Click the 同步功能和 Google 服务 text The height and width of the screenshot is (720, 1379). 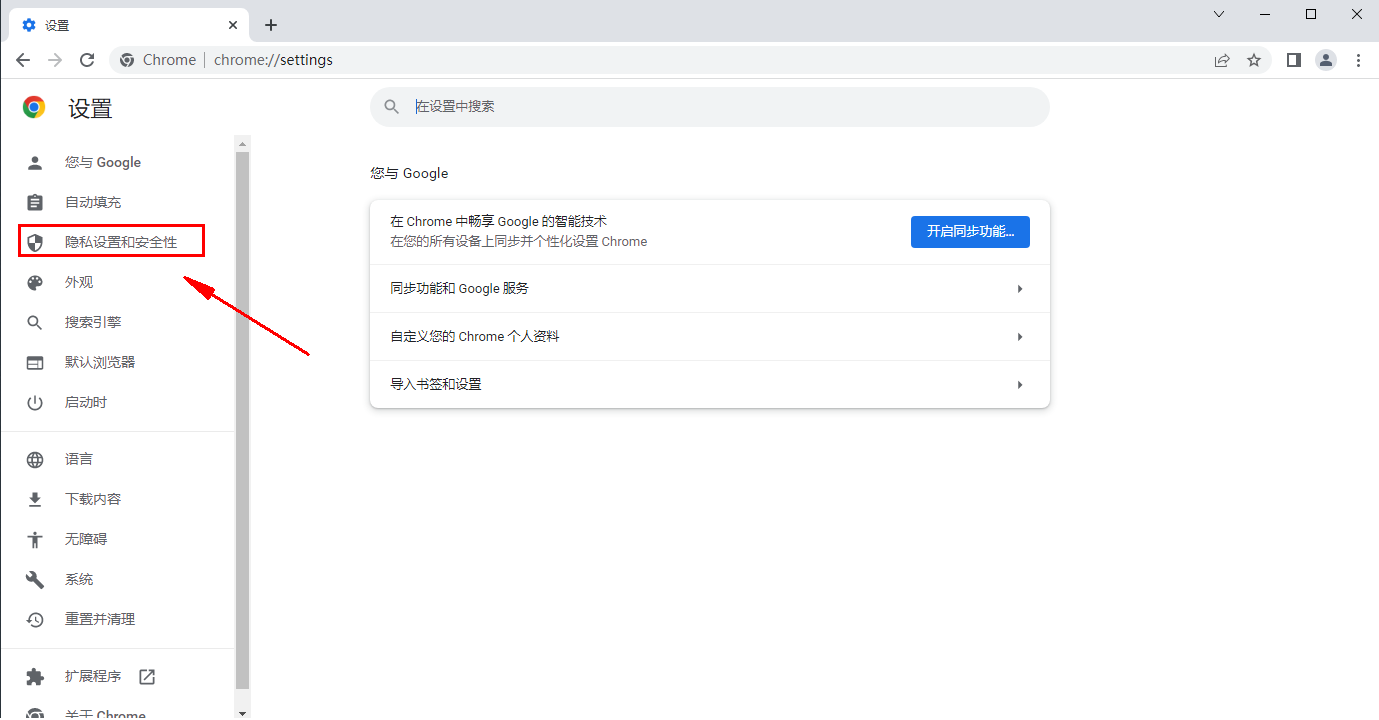[x=459, y=288]
